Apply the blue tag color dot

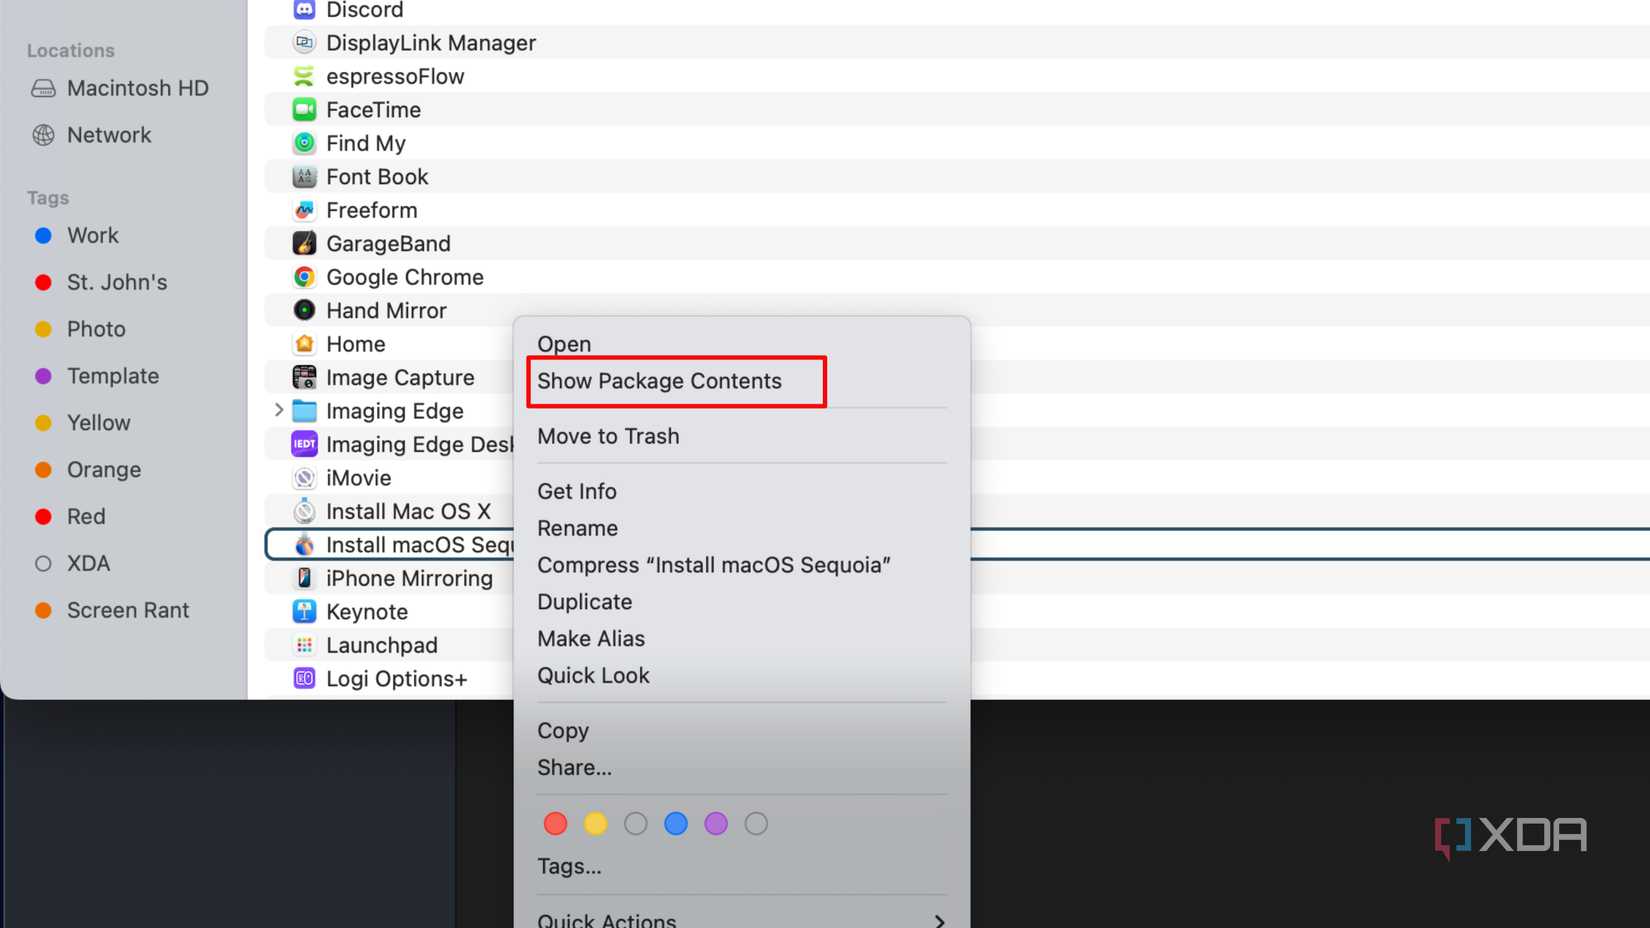point(676,823)
